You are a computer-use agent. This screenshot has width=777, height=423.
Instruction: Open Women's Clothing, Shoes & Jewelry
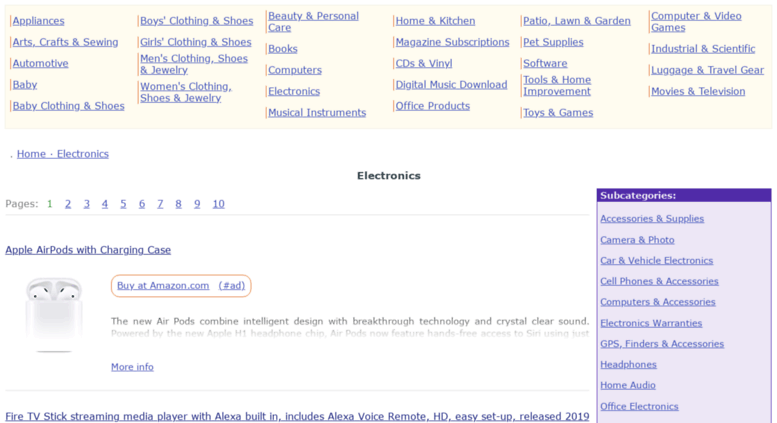pos(186,92)
